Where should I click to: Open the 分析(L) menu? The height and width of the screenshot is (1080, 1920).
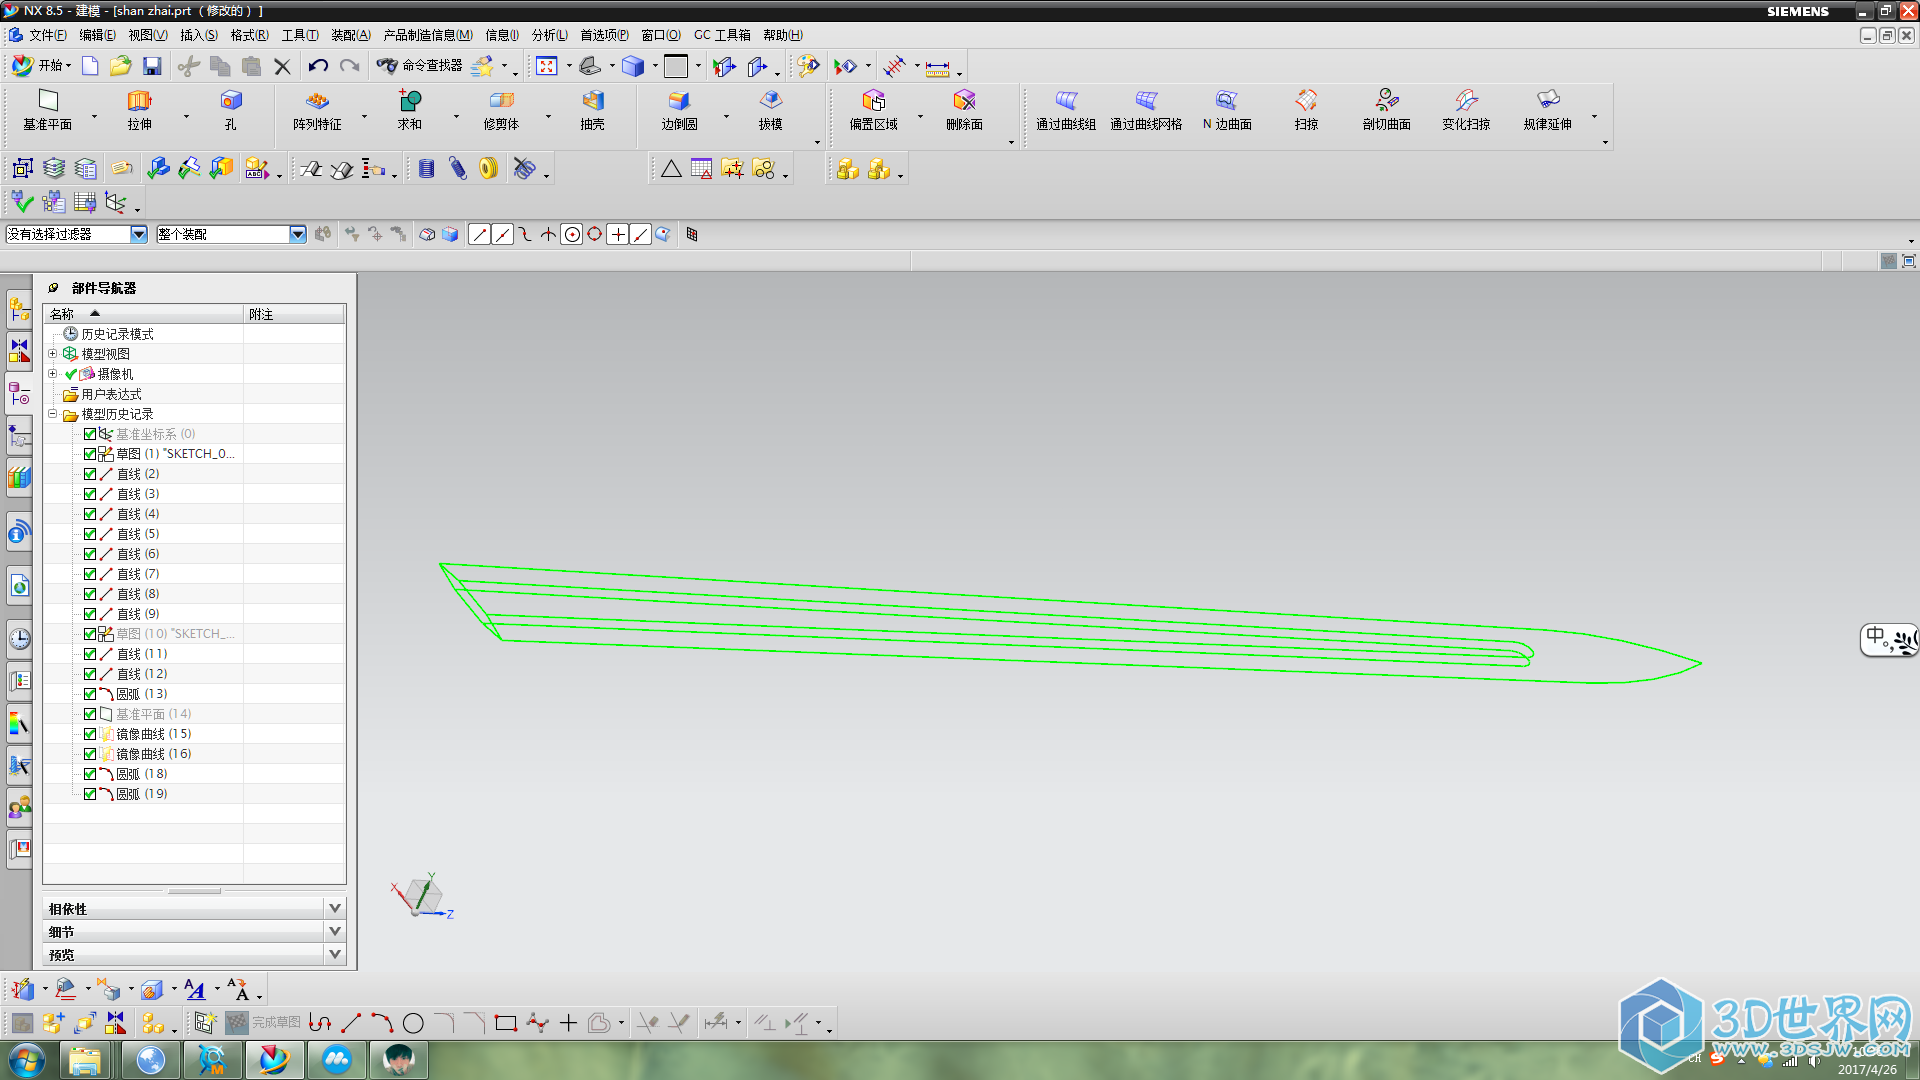[549, 35]
